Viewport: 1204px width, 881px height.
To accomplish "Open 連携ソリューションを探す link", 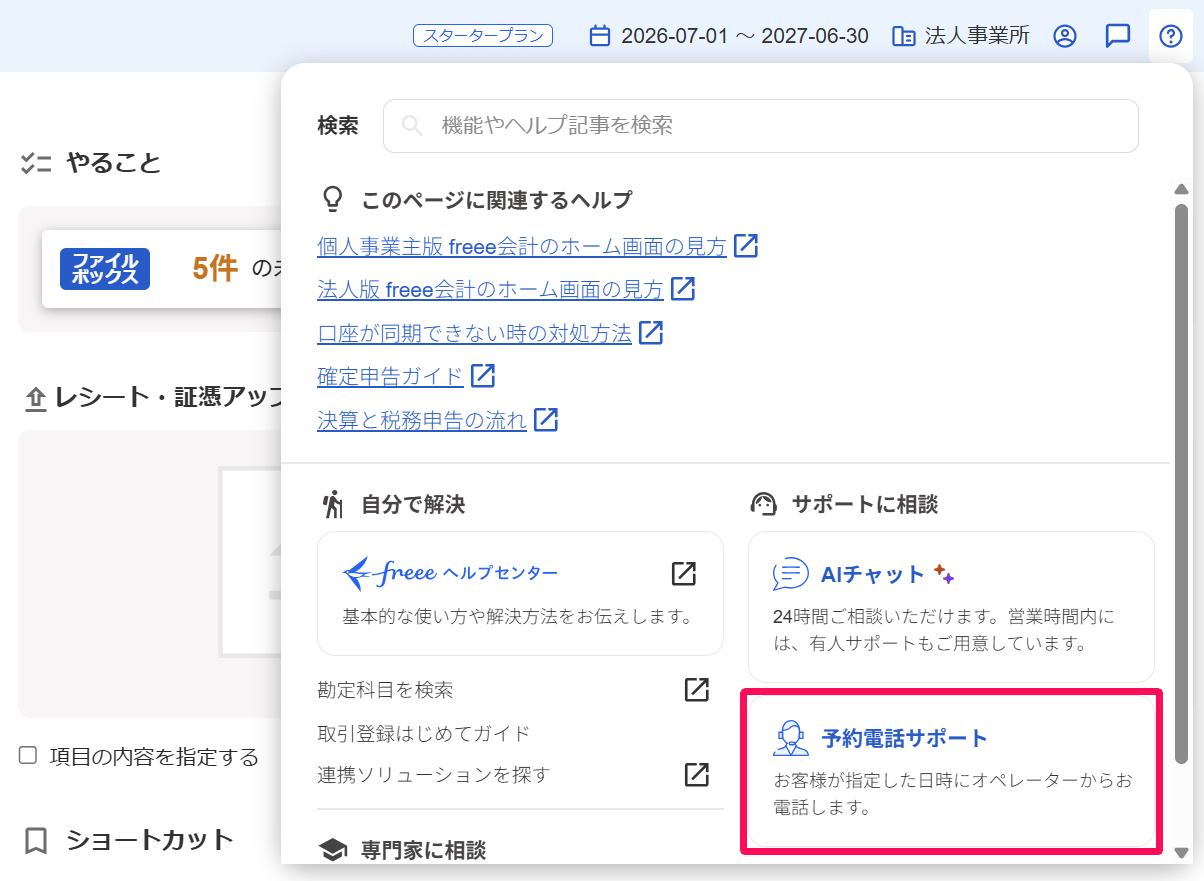I will tap(434, 775).
